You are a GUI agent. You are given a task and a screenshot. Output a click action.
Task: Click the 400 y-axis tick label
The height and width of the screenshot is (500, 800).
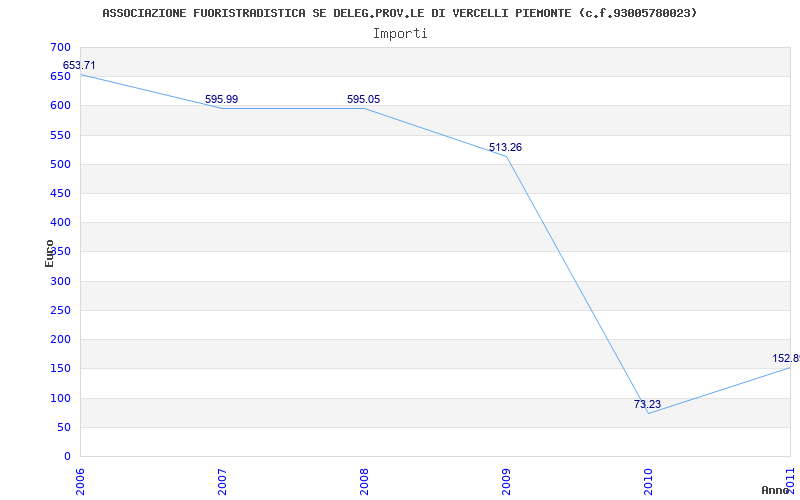click(60, 222)
